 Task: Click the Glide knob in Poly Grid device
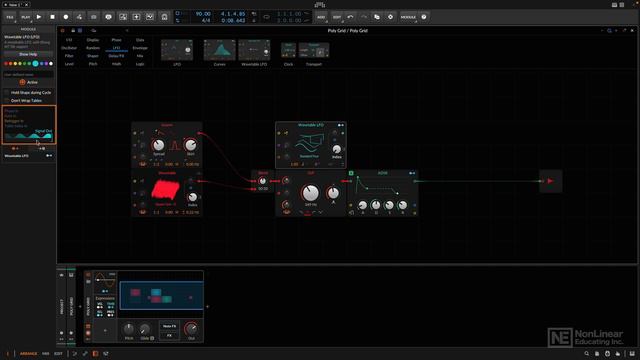pos(144,329)
